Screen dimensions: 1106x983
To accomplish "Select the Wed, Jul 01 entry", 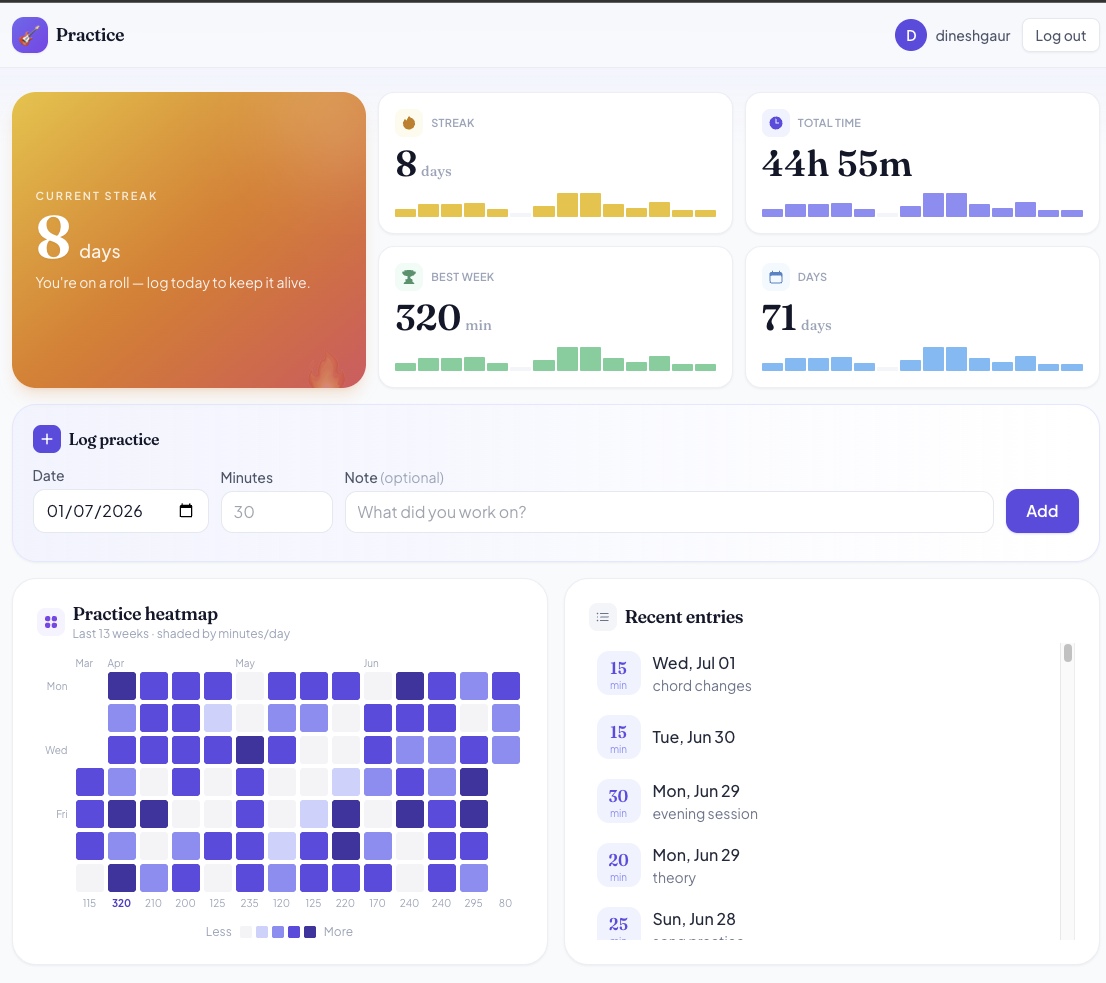I will (825, 673).
